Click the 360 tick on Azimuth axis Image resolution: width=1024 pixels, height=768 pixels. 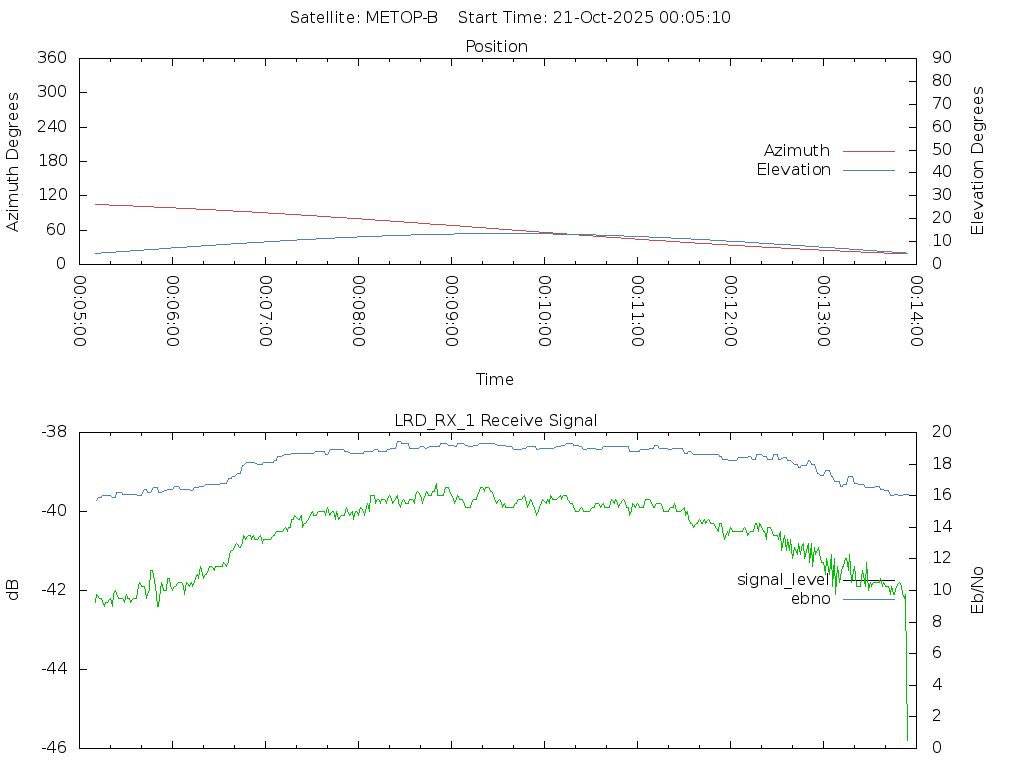click(50, 58)
